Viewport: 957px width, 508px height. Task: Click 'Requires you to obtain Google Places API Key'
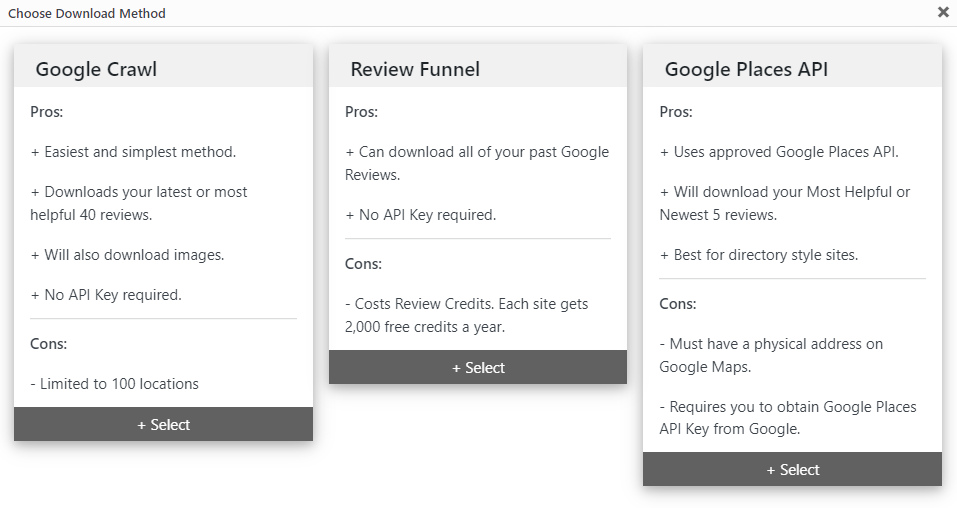click(788, 418)
